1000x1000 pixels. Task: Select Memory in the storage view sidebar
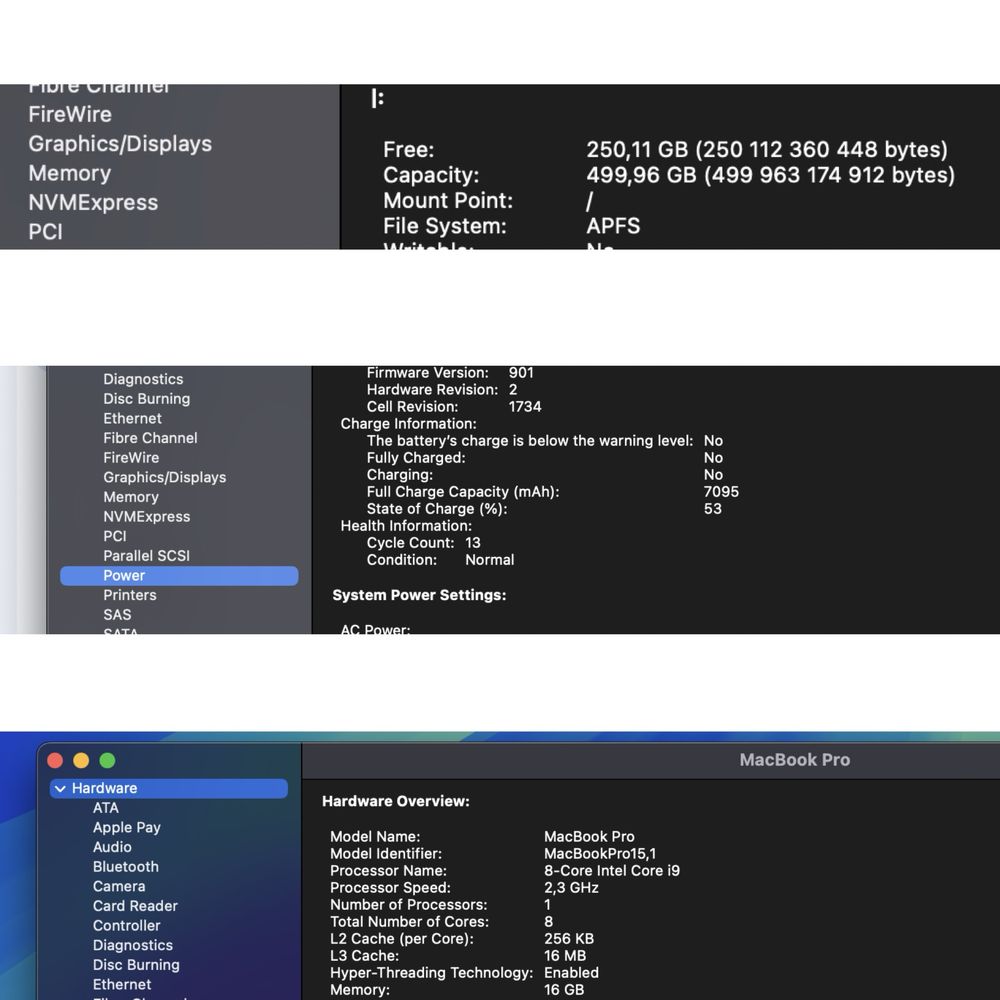(70, 173)
